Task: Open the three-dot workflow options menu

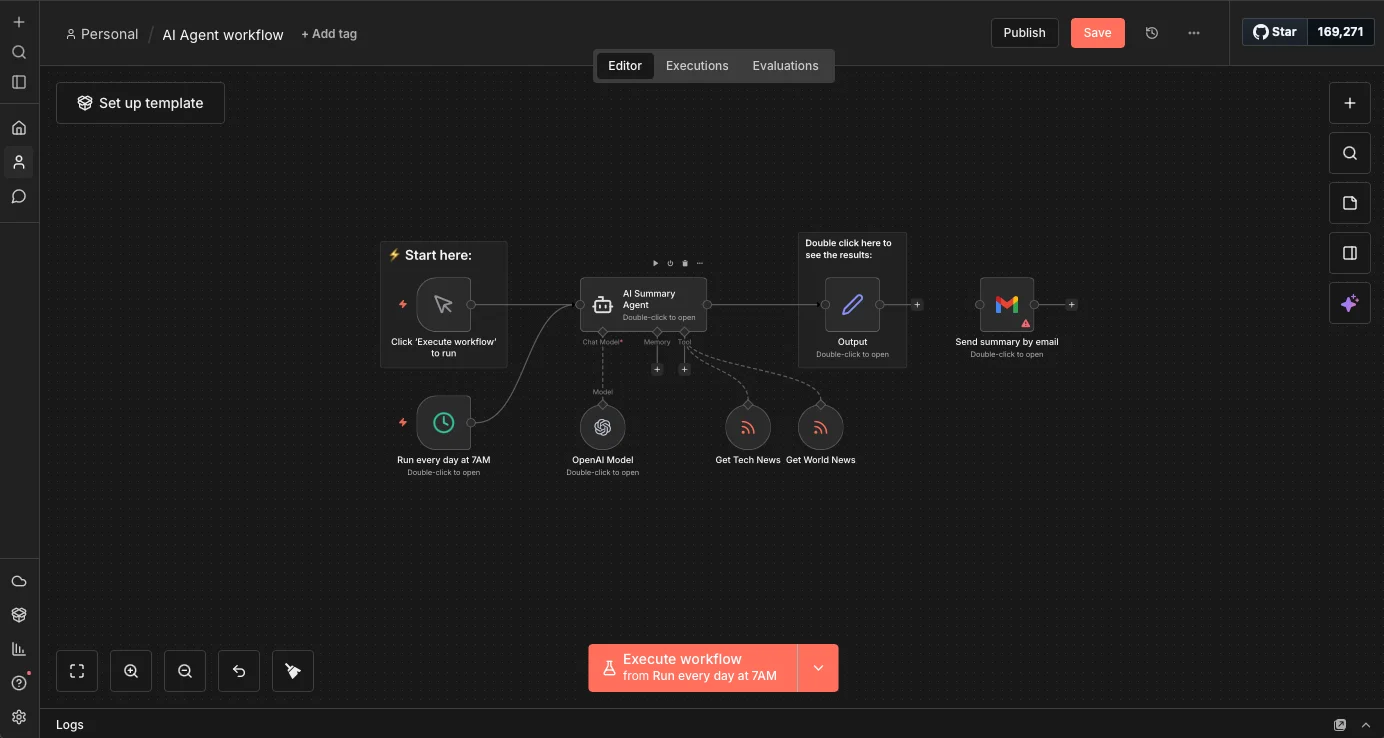Action: 1193,33
